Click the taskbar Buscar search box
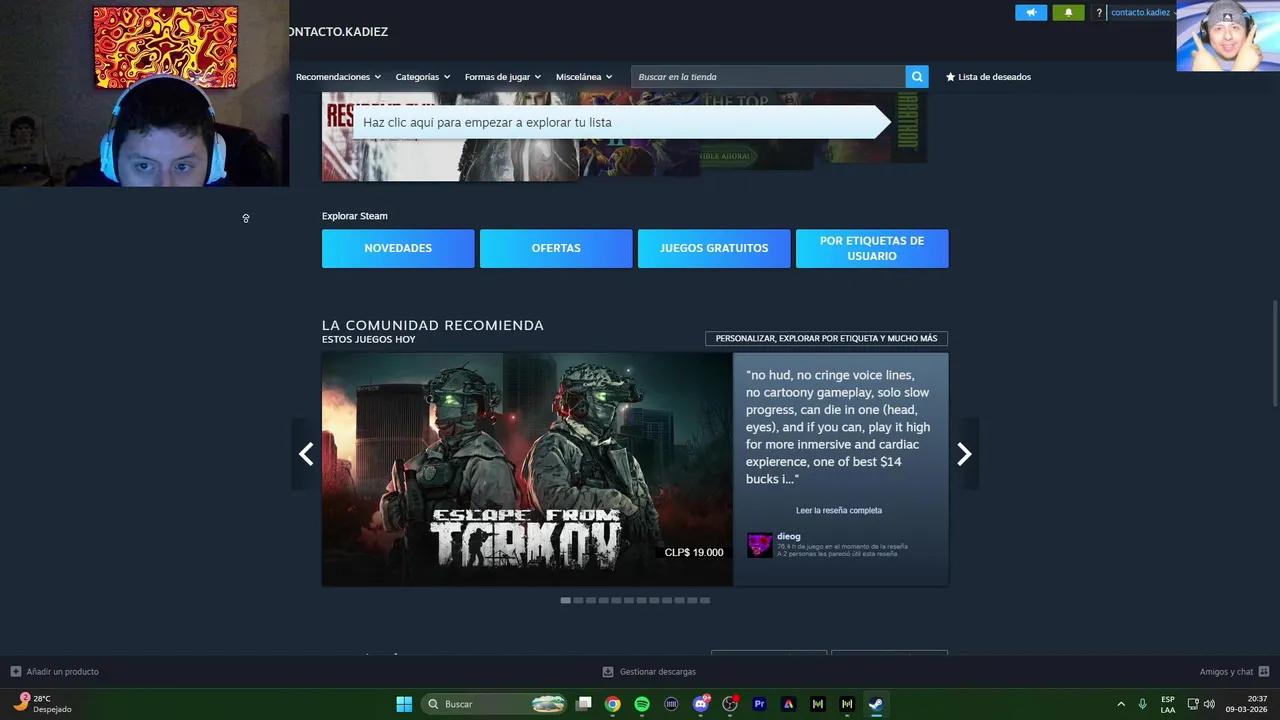This screenshot has width=1280, height=720. tap(495, 704)
